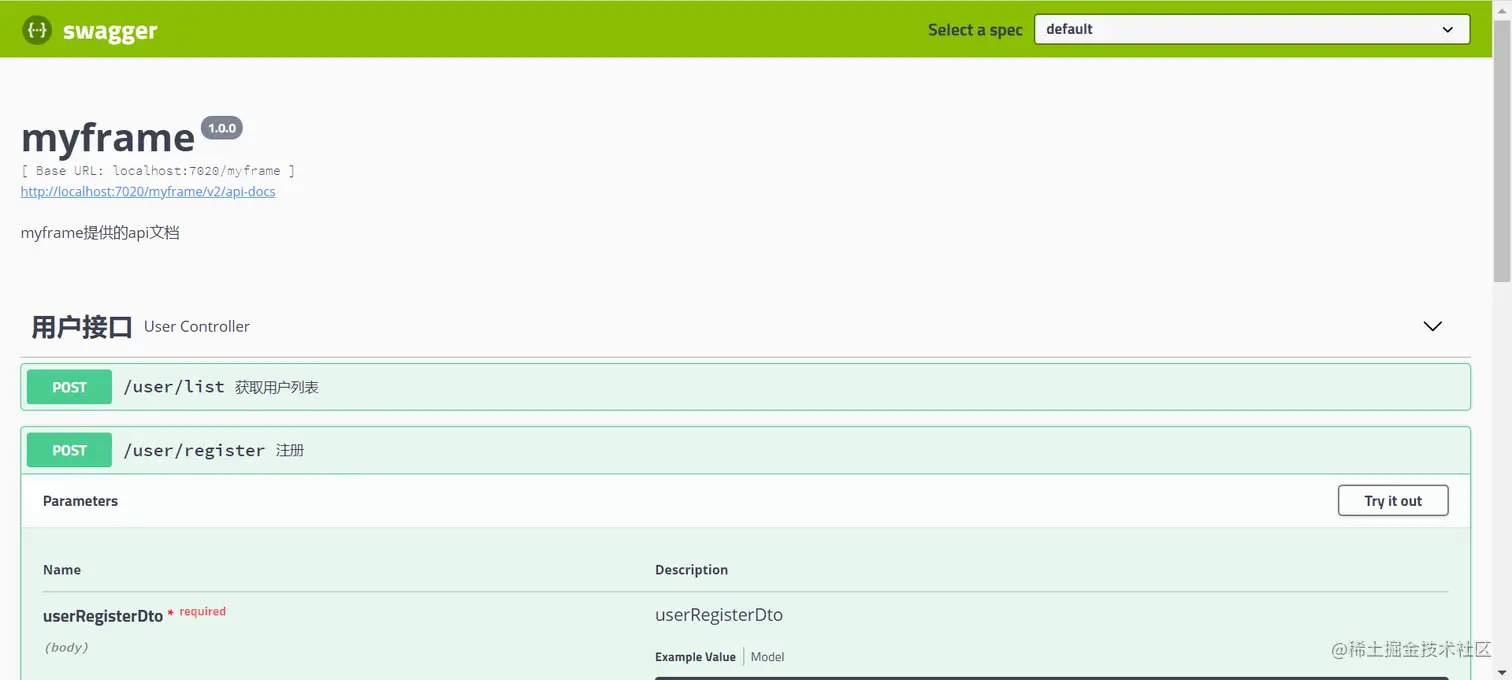Expand the POST /user/list operation
Image resolution: width=1512 pixels, height=680 pixels.
point(745,387)
